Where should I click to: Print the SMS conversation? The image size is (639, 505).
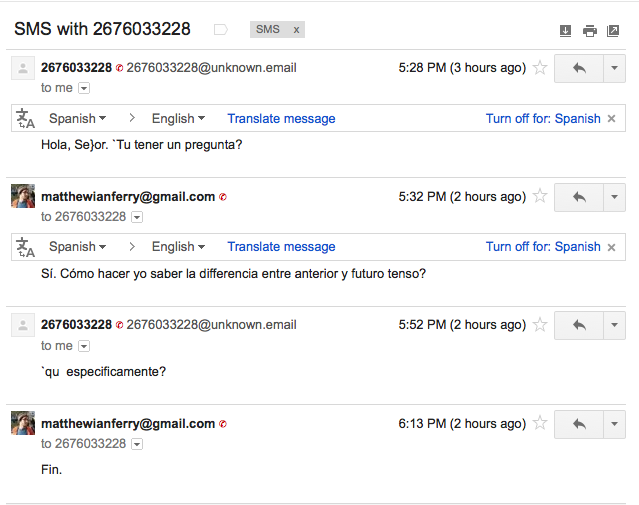[x=590, y=31]
